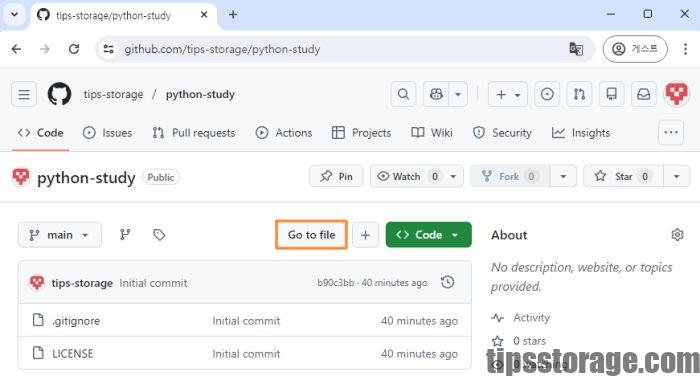This screenshot has height=376, width=700.
Task: Open commit hash b90c3bb
Action: (336, 283)
